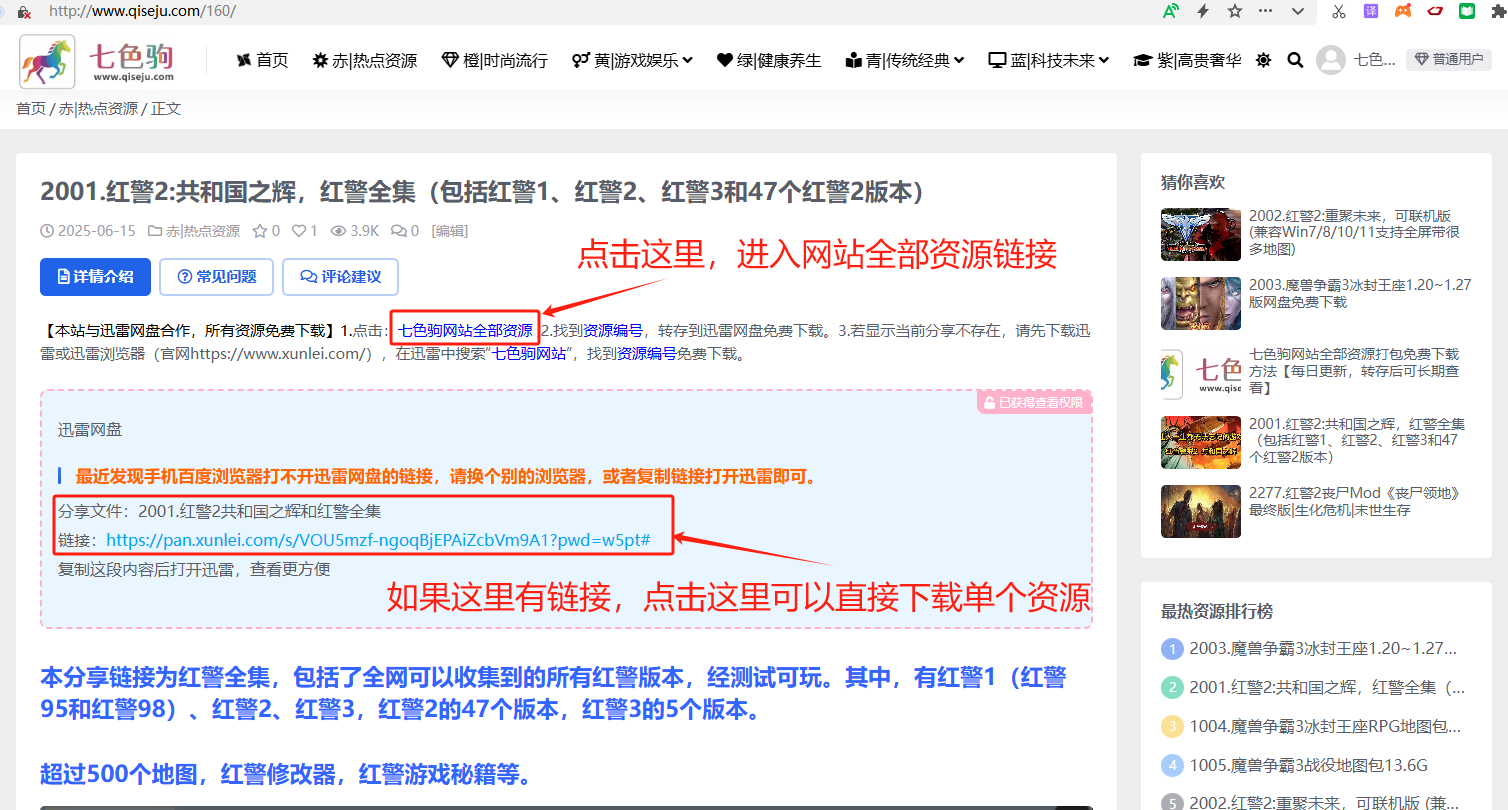The width and height of the screenshot is (1508, 810).
Task: Click the 七色... username text in header
Action: click(x=1374, y=60)
